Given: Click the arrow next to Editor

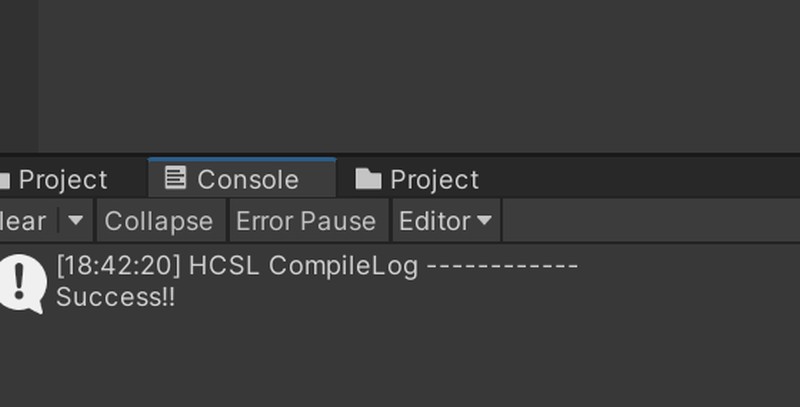Looking at the screenshot, I should point(484,221).
